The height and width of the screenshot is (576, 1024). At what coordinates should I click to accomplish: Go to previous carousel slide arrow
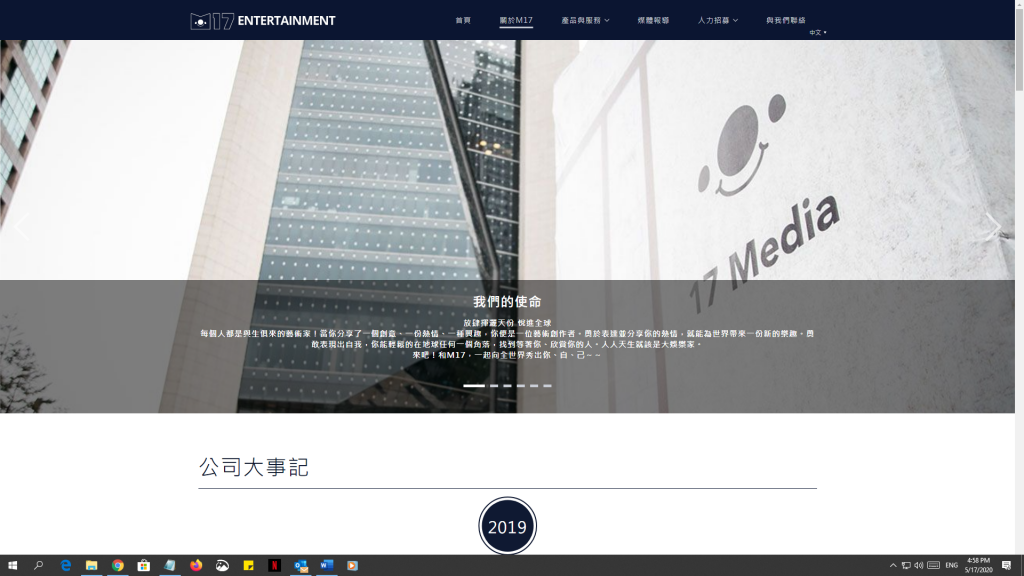pyautogui.click(x=20, y=227)
